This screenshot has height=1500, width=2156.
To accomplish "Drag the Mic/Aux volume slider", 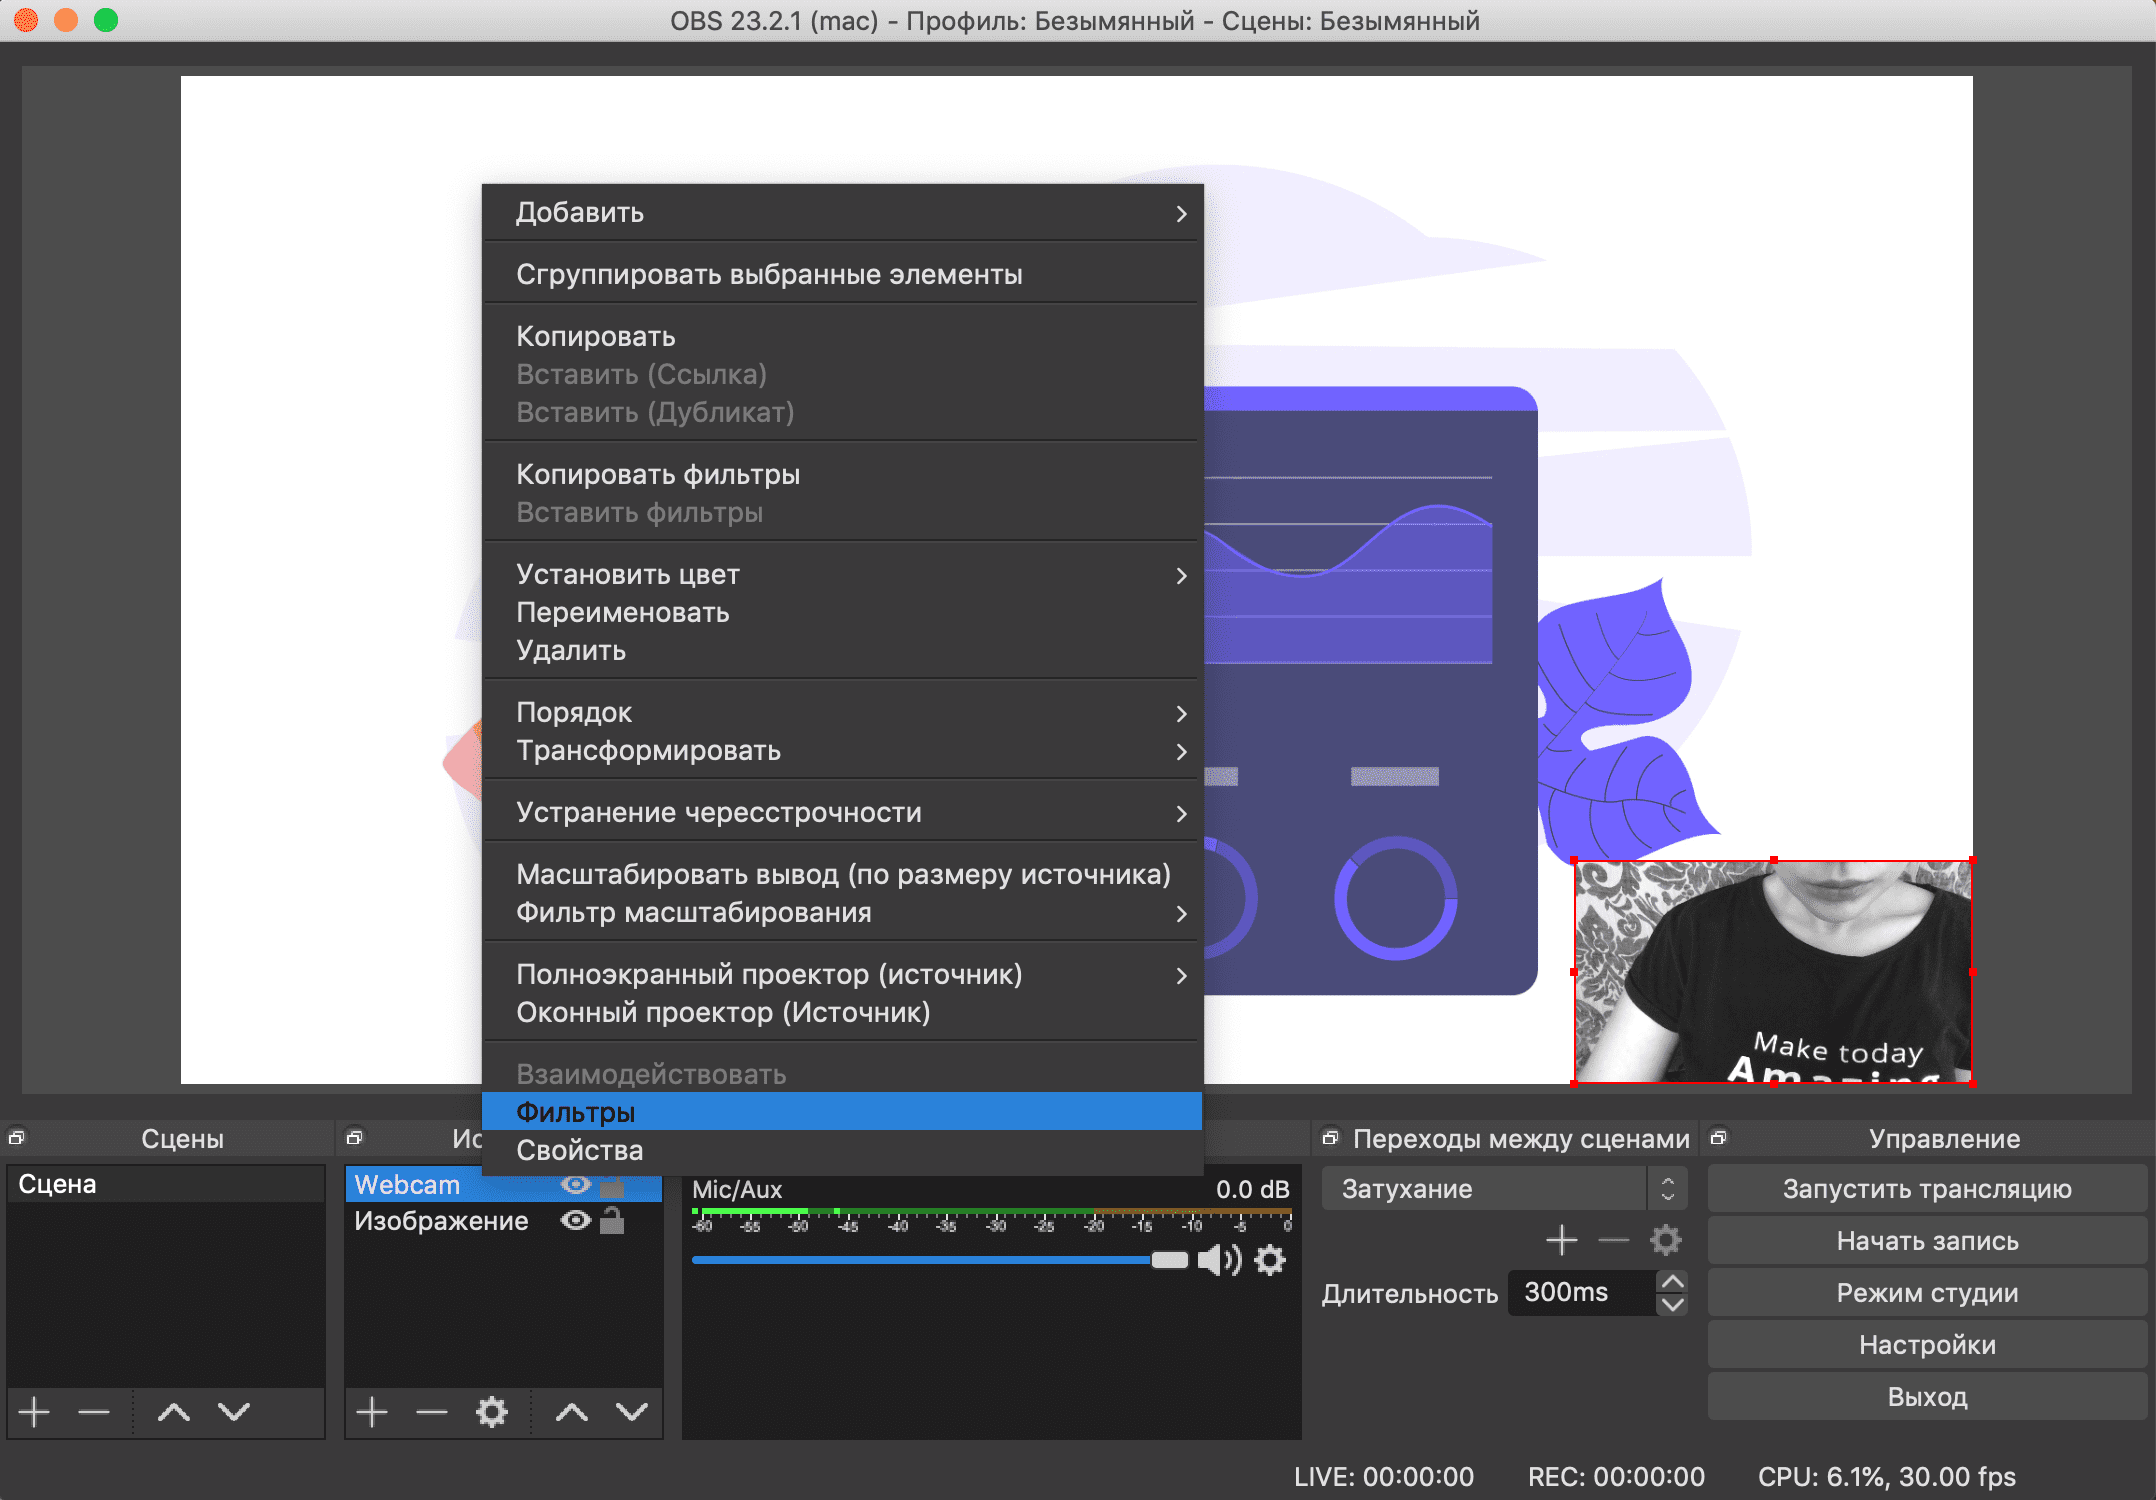I will [x=1168, y=1258].
